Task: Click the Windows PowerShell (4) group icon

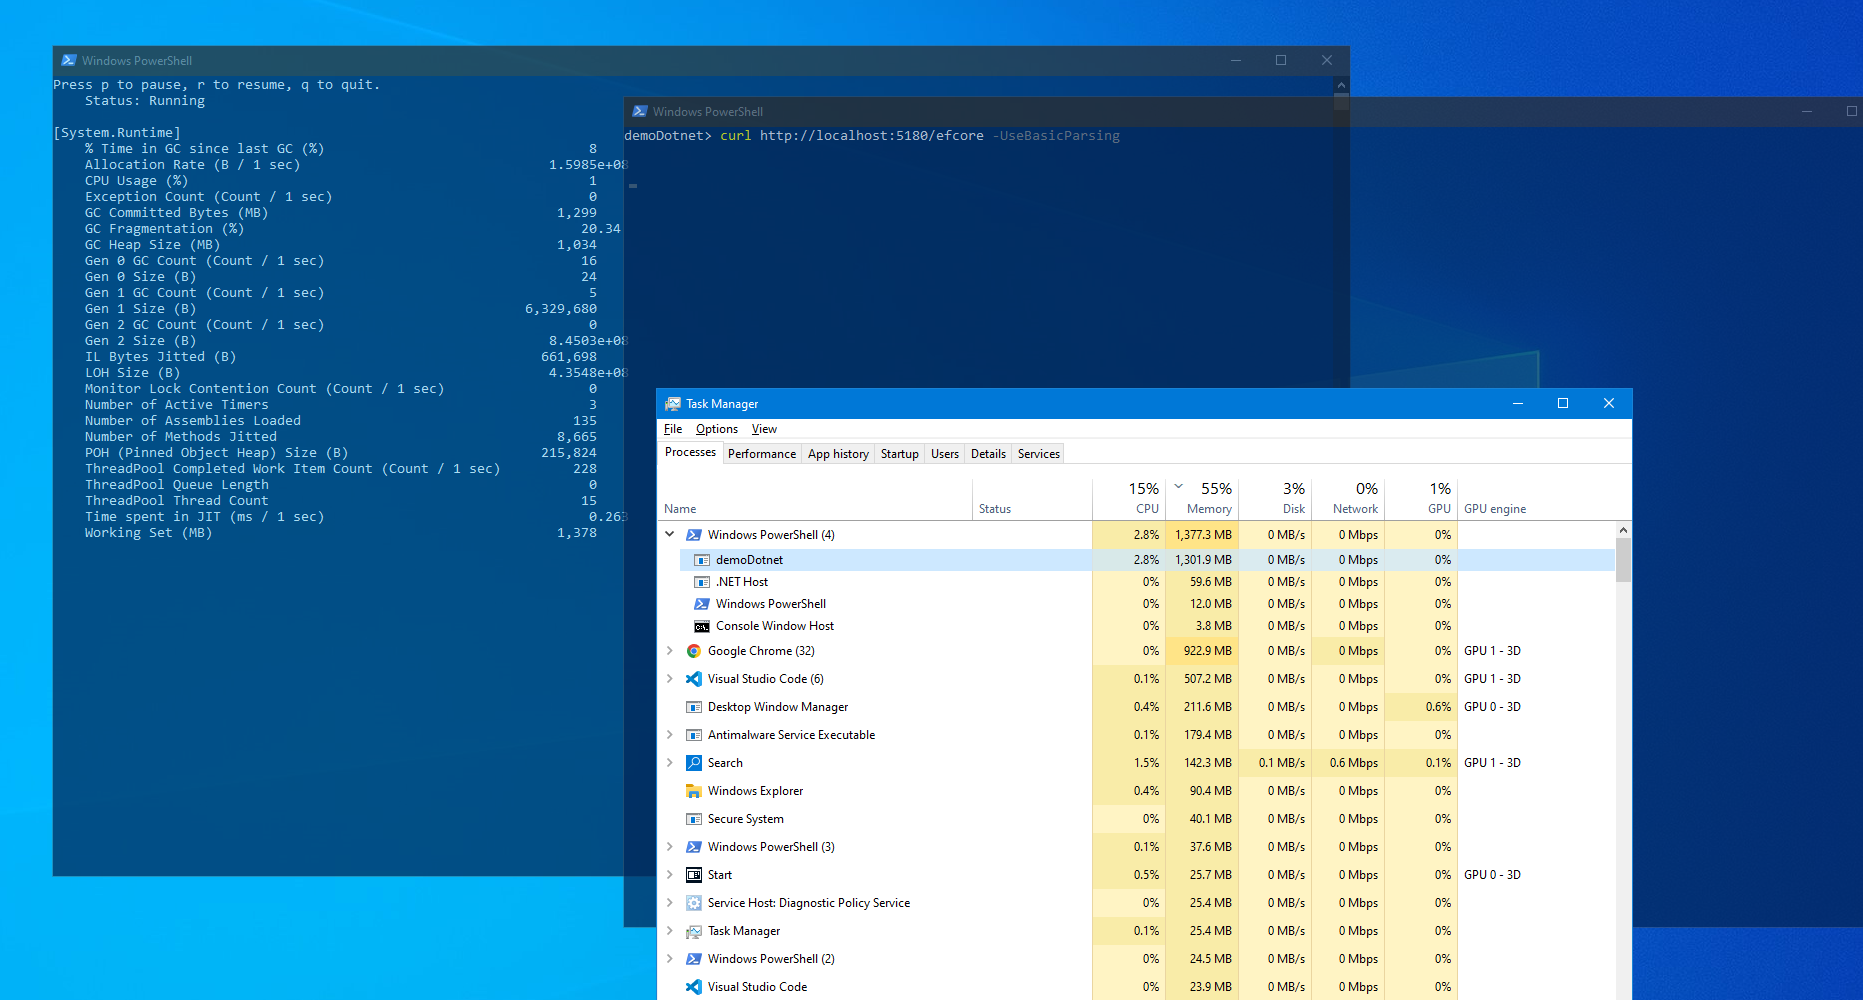Action: (x=694, y=535)
